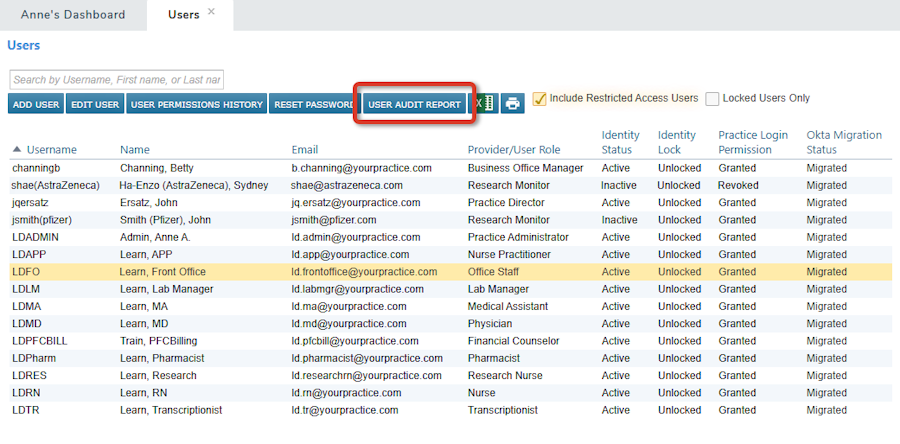The image size is (900, 444).
Task: Toggle Include Restricted Access Users checkbox
Action: pyautogui.click(x=539, y=99)
